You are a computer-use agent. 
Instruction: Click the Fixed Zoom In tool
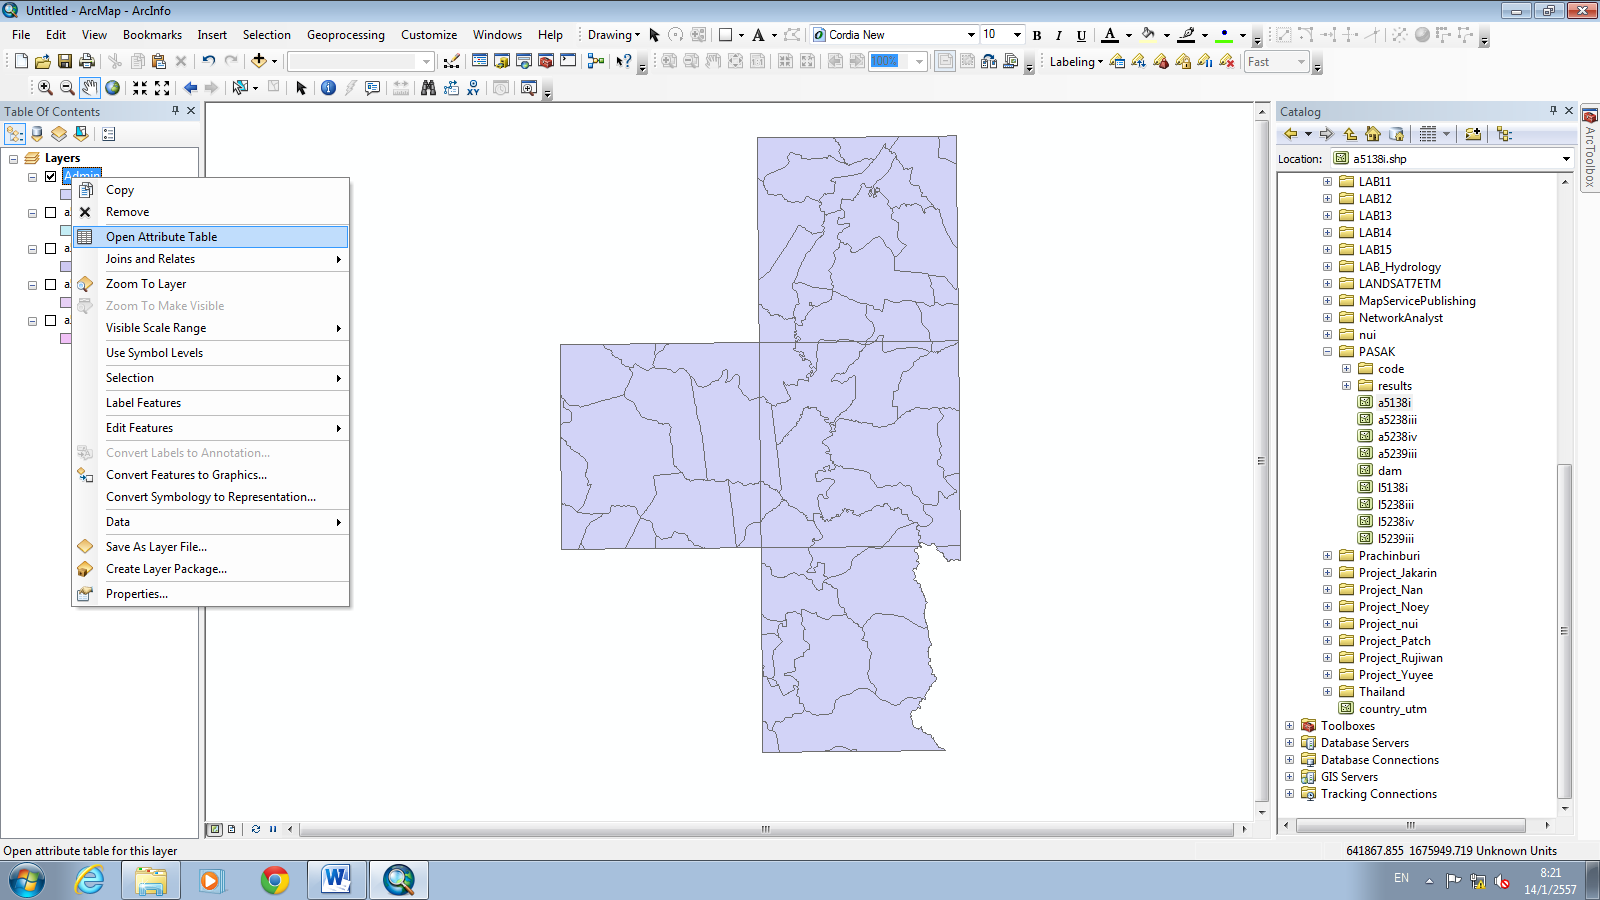140,88
